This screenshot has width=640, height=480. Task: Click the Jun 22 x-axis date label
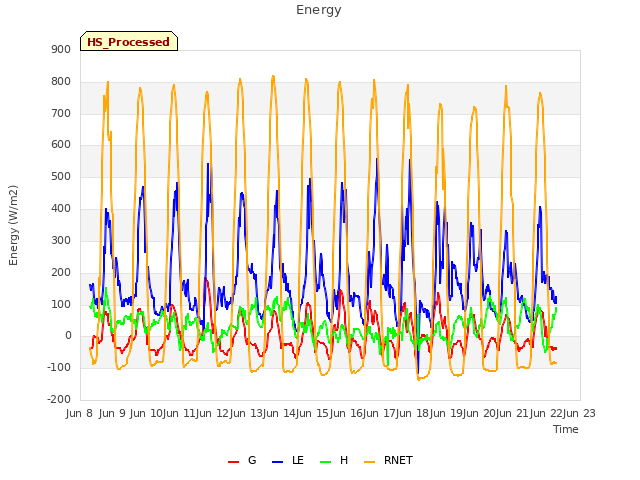[x=547, y=413]
